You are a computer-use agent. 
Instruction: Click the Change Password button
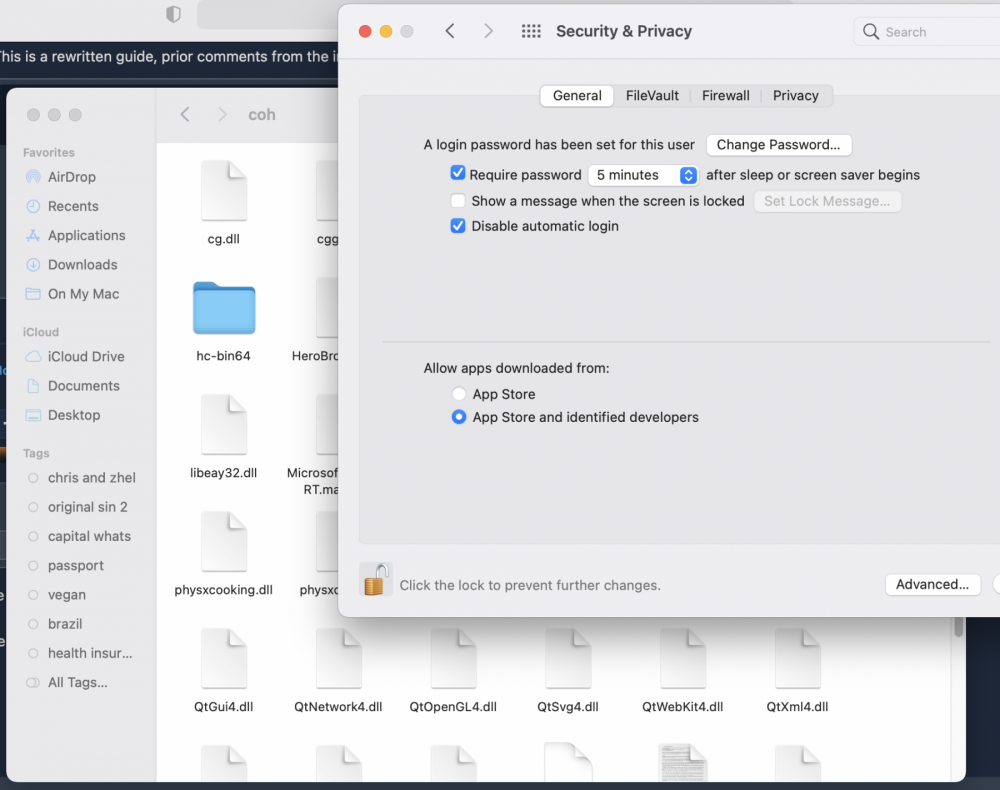point(778,145)
